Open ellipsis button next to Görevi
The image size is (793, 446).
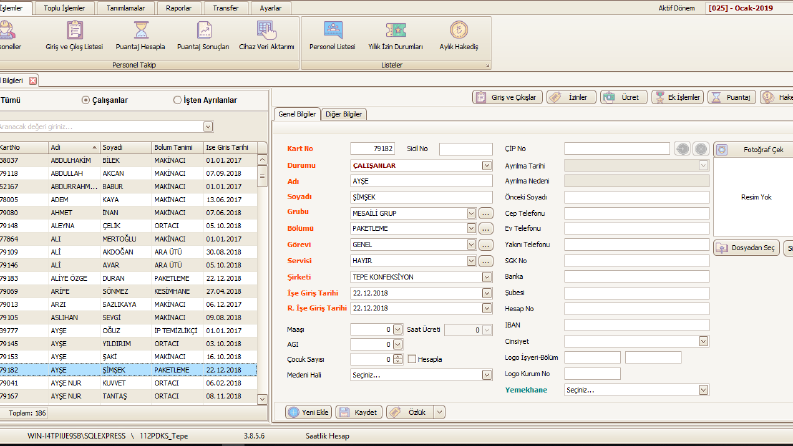pyautogui.click(x=486, y=245)
